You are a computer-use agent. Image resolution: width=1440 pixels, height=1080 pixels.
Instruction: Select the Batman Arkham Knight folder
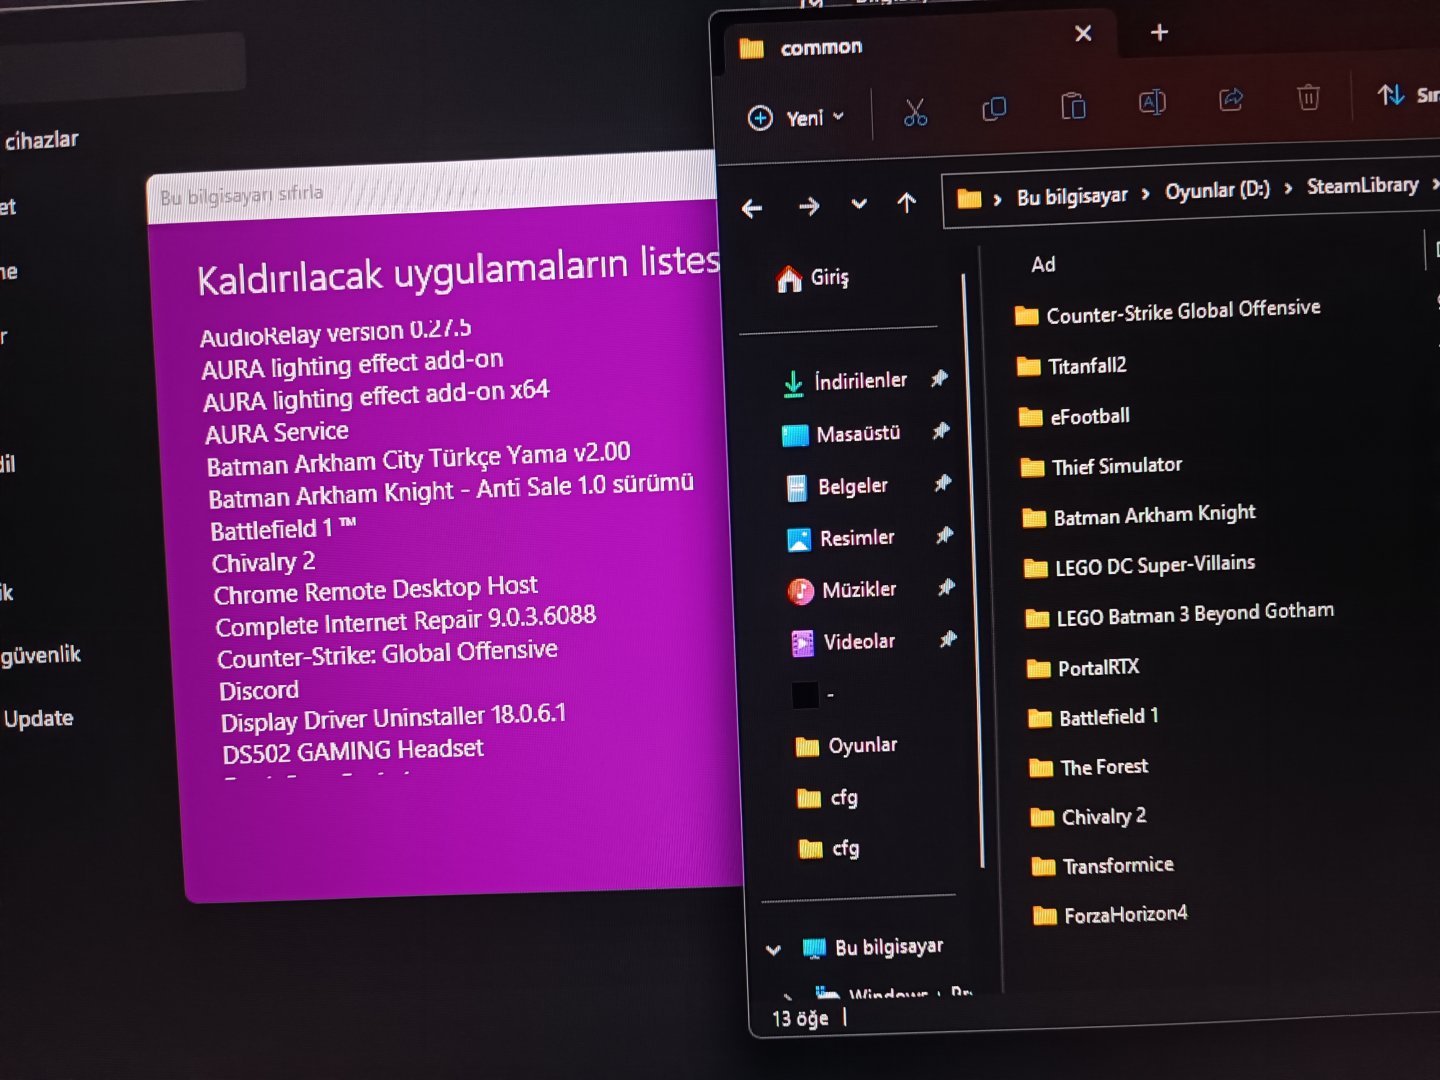[1139, 516]
